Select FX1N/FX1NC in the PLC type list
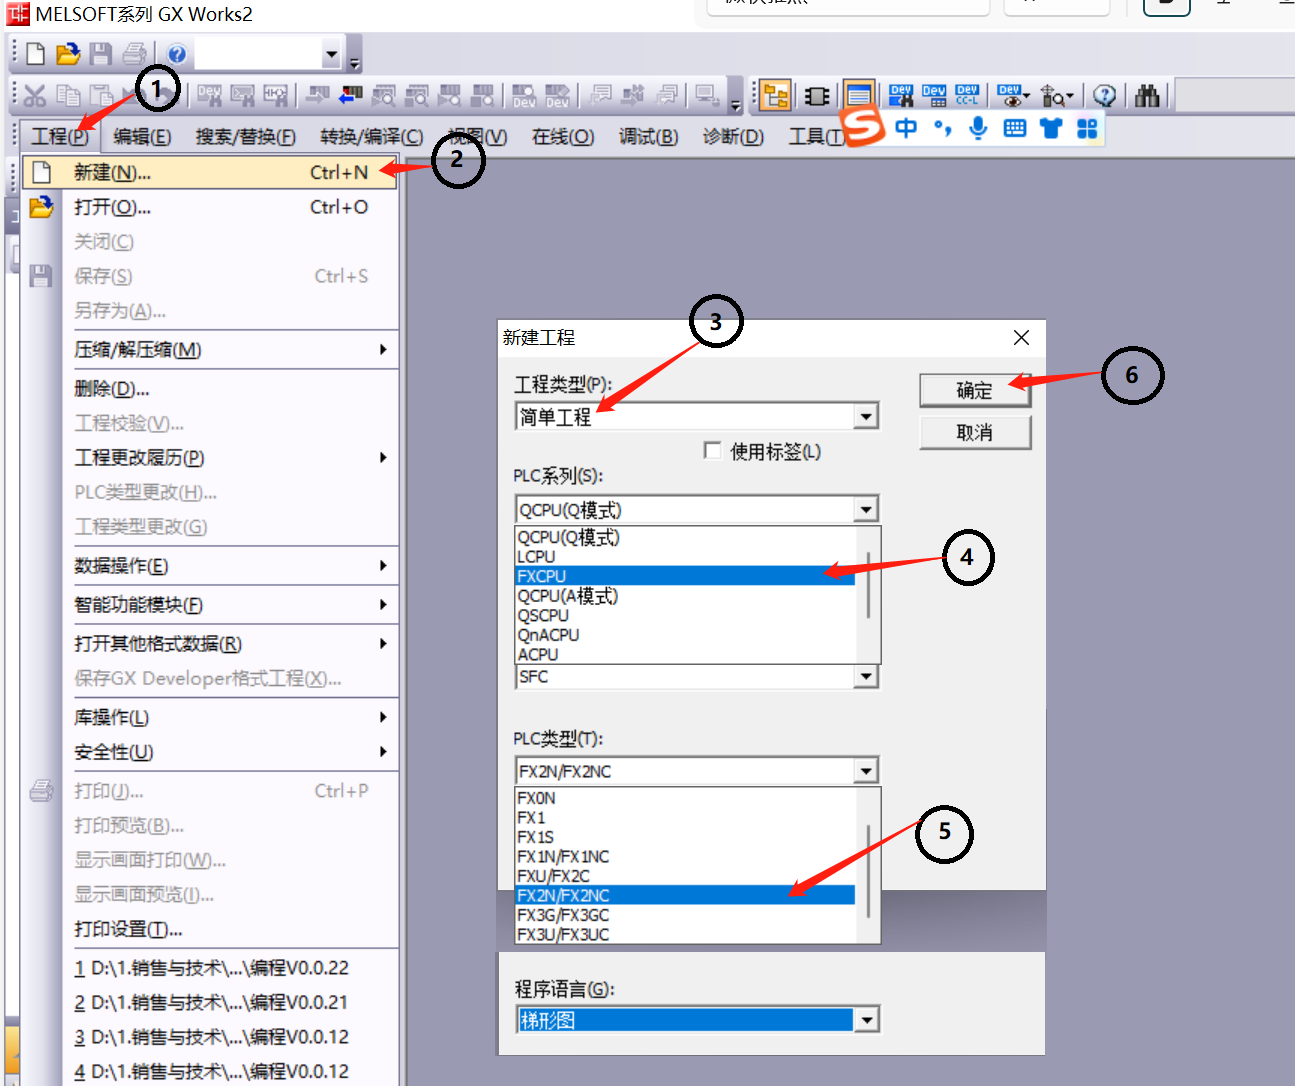 tap(685, 857)
